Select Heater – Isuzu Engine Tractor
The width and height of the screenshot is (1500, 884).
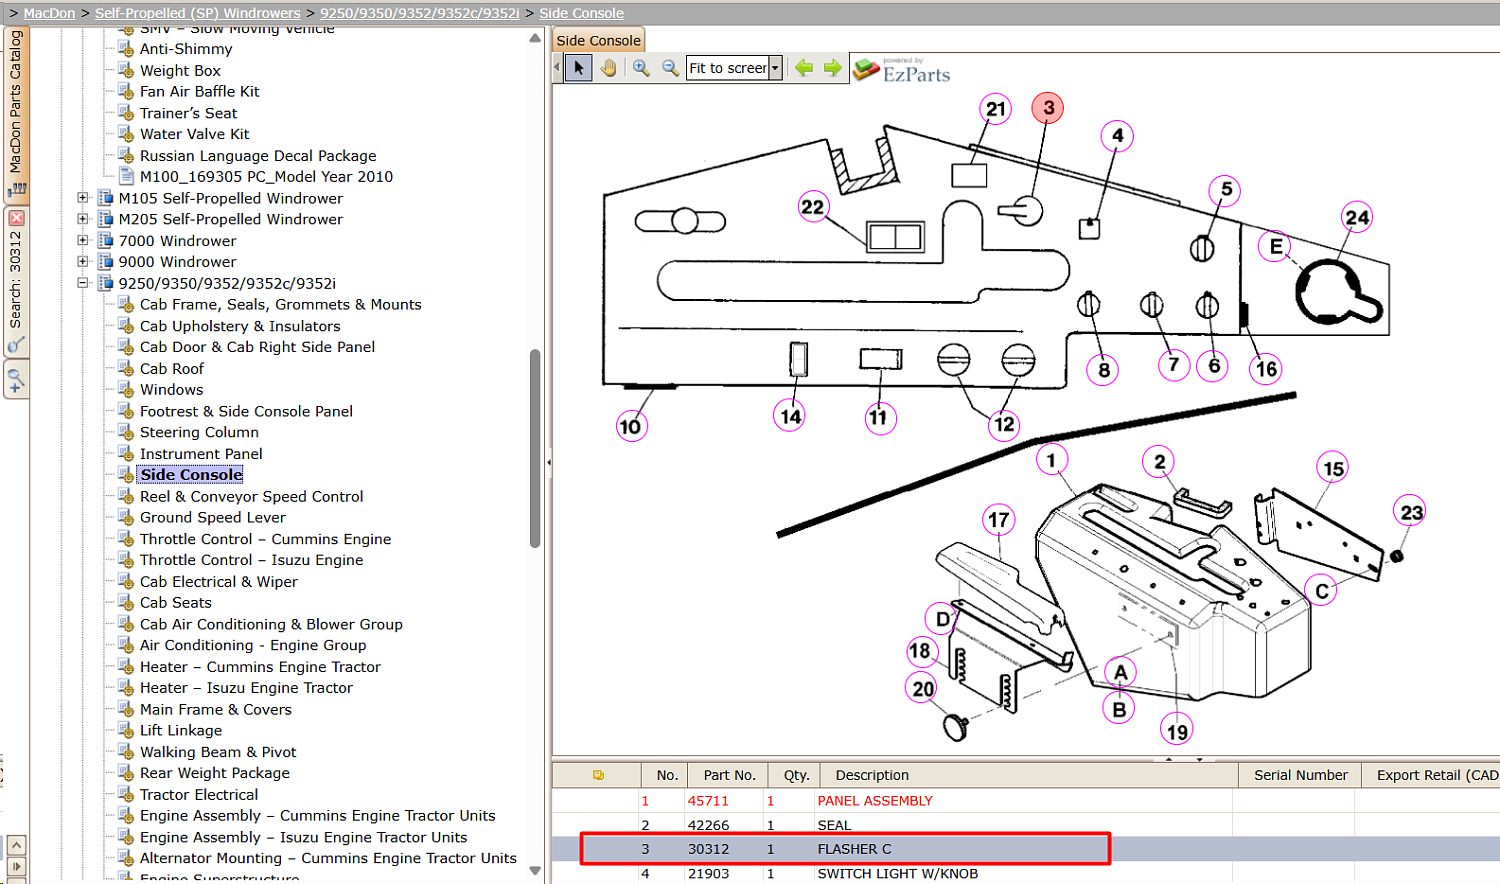[x=246, y=688]
